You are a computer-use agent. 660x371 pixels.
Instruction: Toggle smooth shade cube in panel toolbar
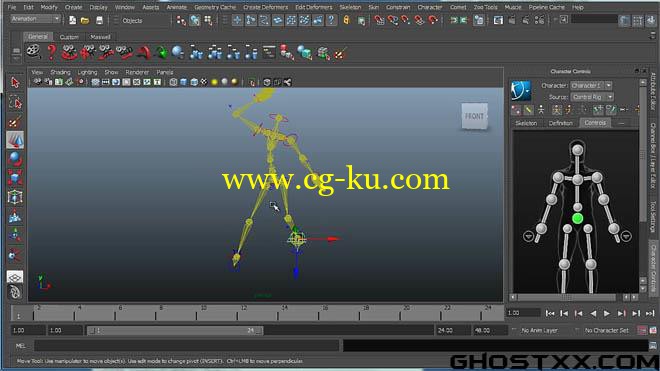[x=184, y=82]
